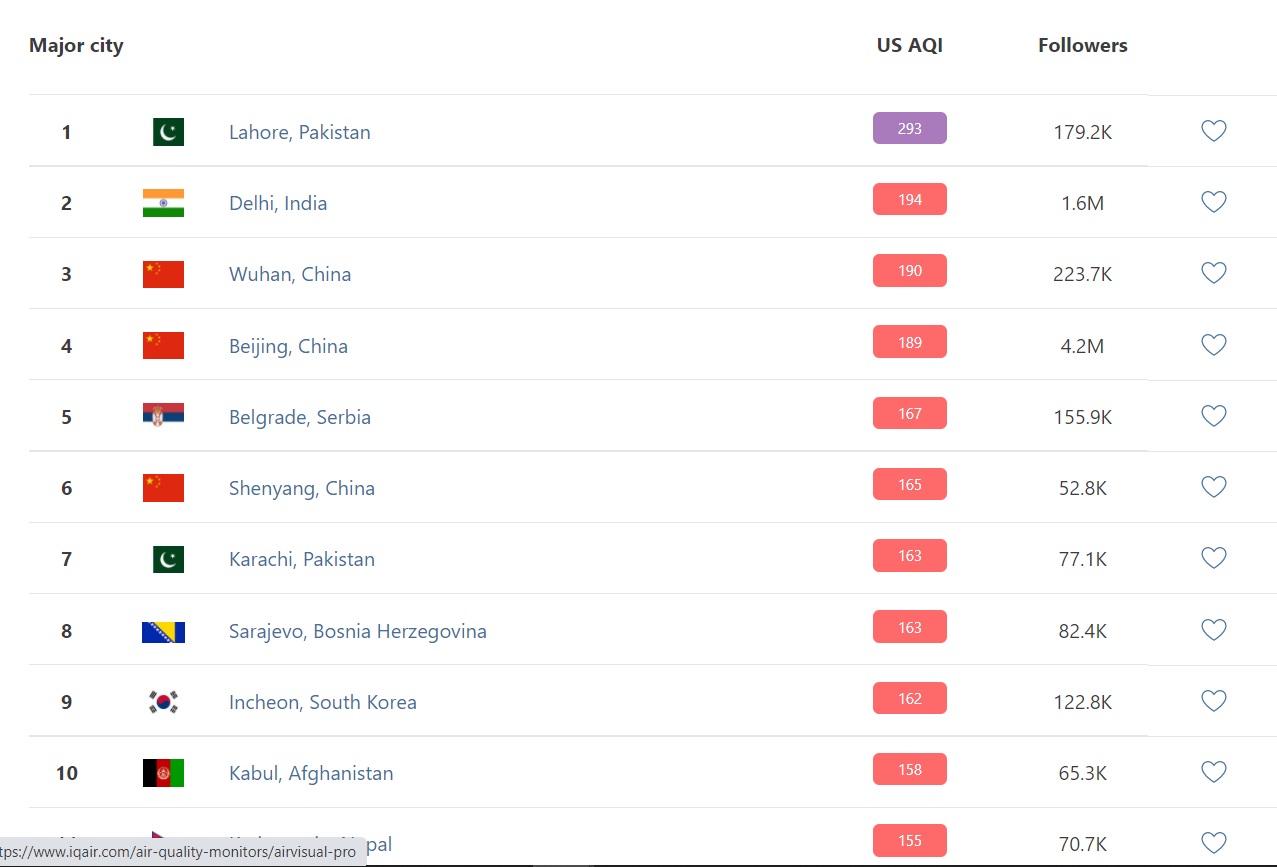The width and height of the screenshot is (1277, 867).
Task: Click the US AQI column header
Action: tap(909, 45)
